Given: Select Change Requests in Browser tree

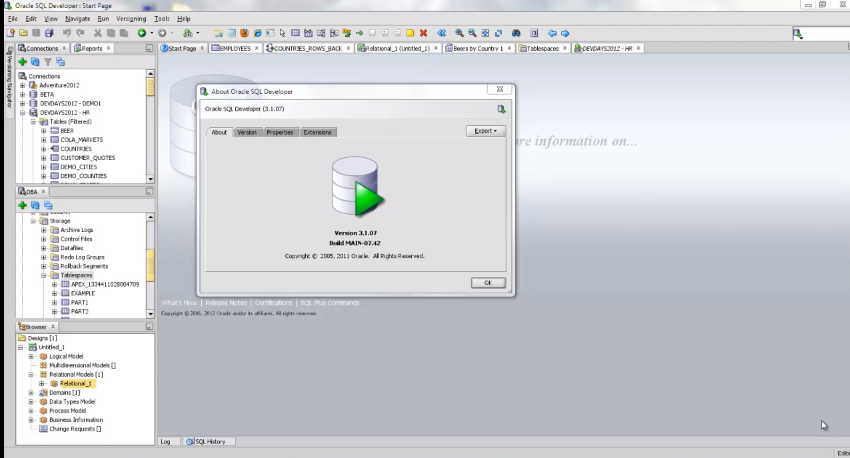Looking at the screenshot, I should 75,429.
